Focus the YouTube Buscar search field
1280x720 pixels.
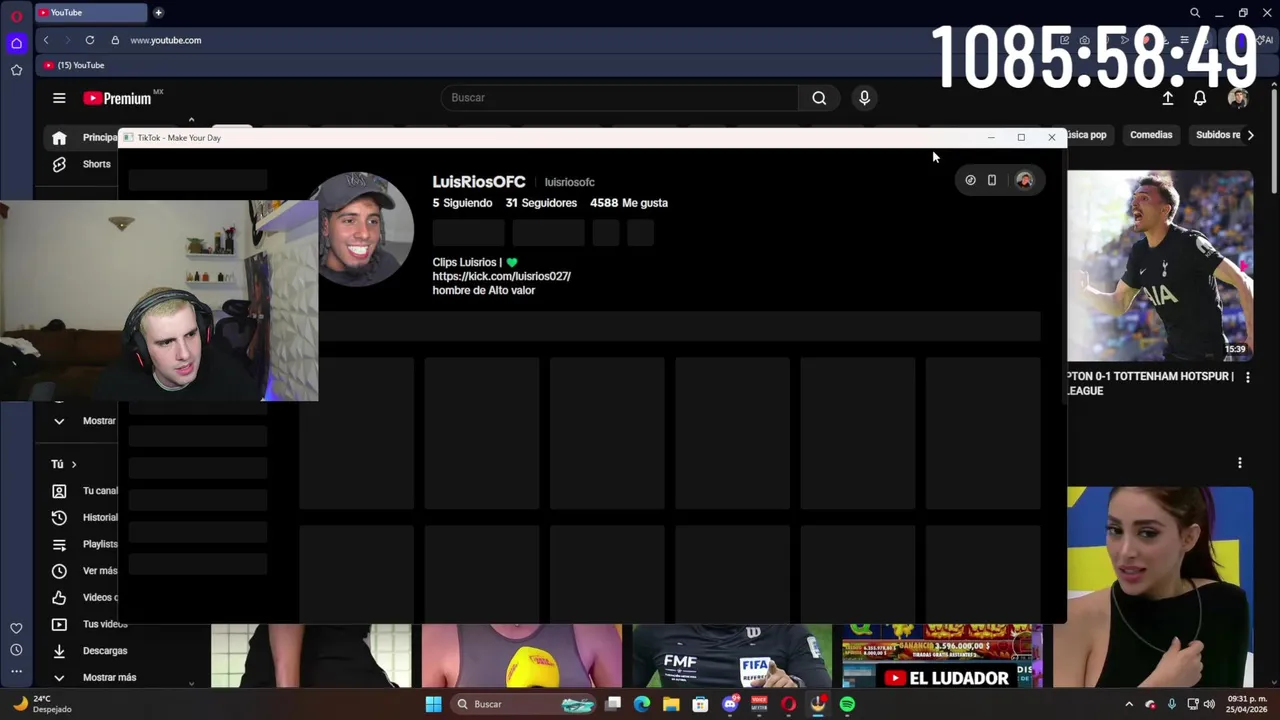click(620, 98)
